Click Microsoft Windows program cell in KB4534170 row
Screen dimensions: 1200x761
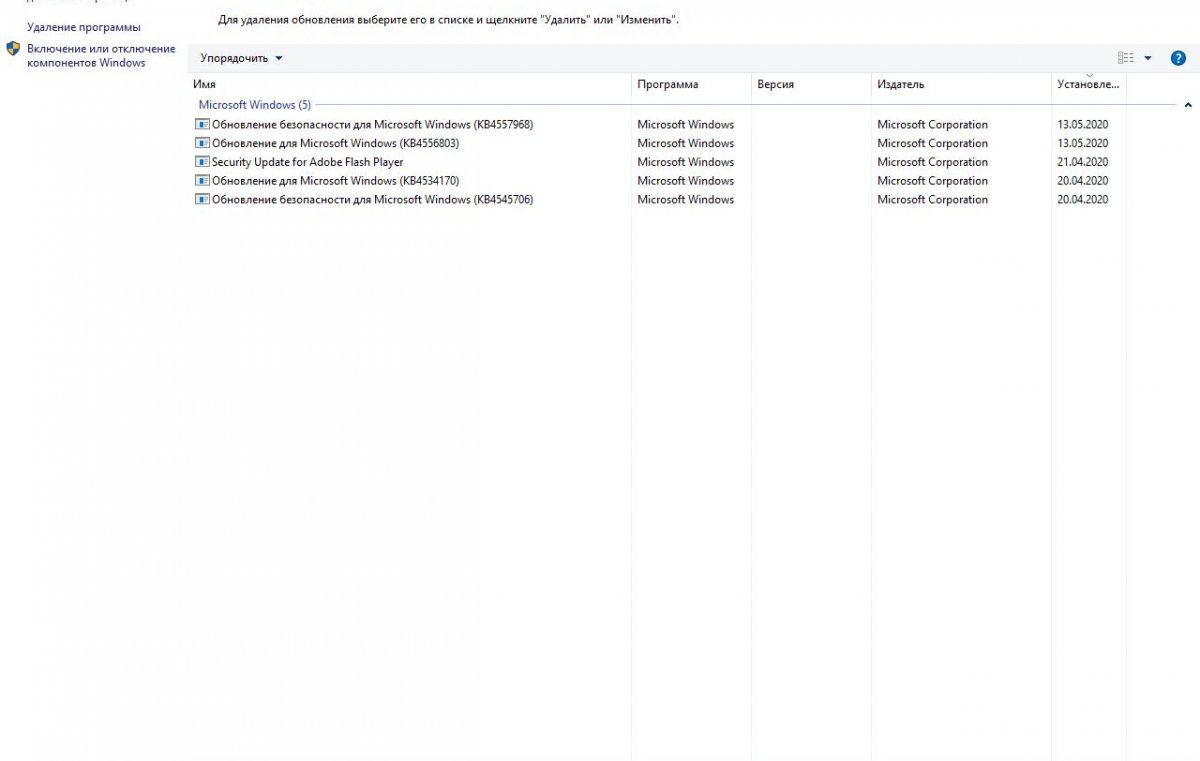click(685, 181)
